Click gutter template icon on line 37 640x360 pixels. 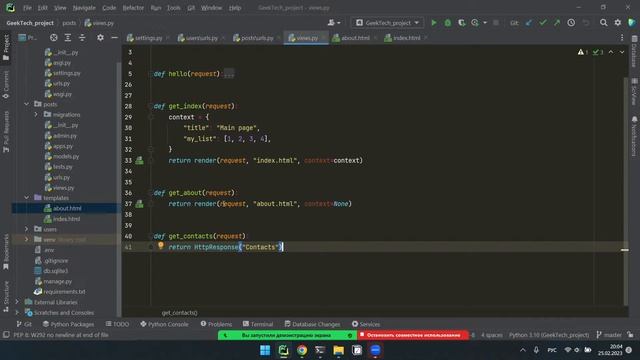click(139, 204)
